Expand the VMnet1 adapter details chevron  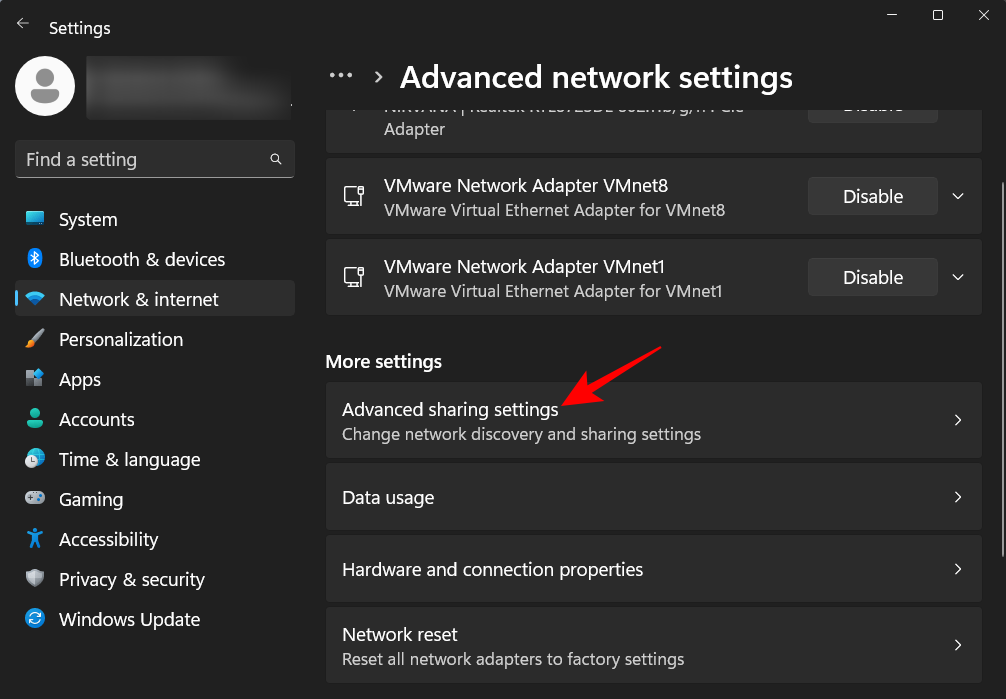click(x=957, y=277)
